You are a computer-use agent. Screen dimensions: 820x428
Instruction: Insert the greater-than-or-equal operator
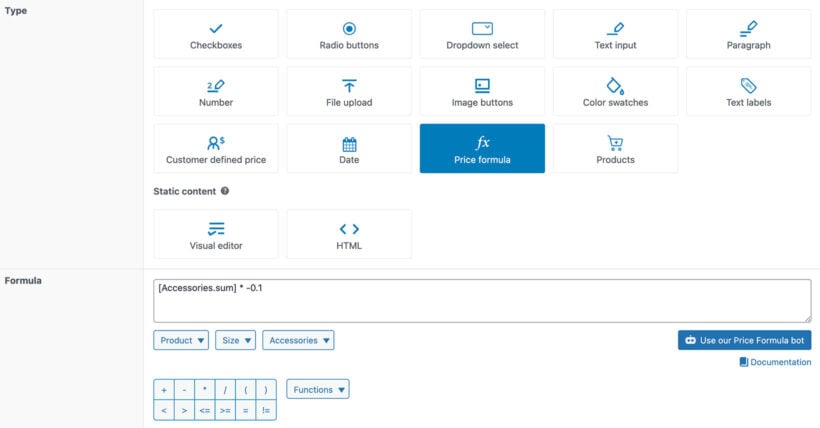tap(225, 410)
